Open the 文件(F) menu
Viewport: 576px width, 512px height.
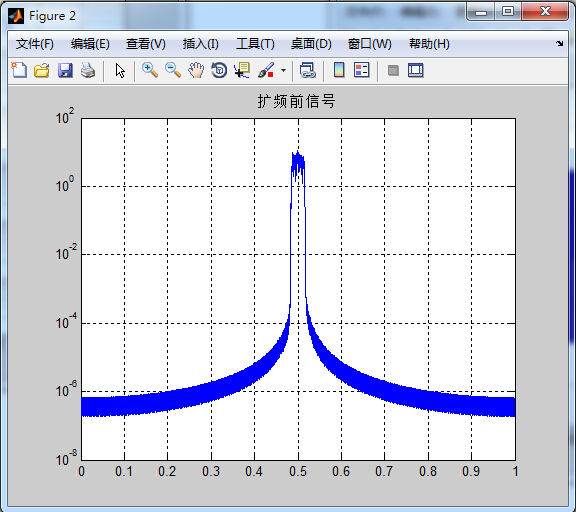tap(35, 44)
